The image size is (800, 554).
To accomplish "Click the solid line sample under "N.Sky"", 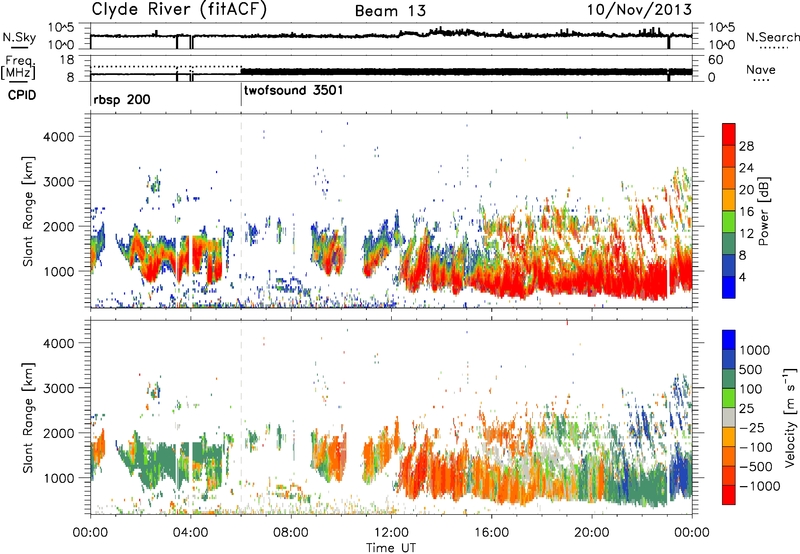I will (18, 47).
